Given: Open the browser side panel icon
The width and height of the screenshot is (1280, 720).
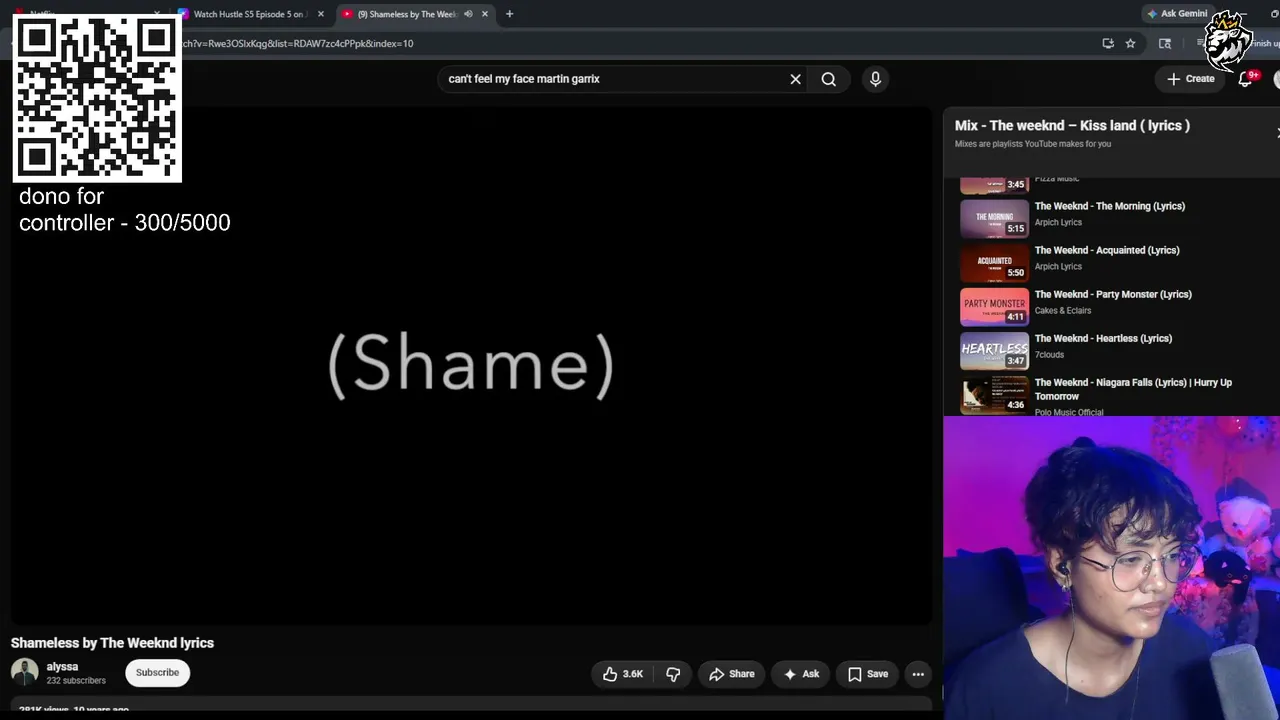Looking at the screenshot, I should pyautogui.click(x=1165, y=43).
